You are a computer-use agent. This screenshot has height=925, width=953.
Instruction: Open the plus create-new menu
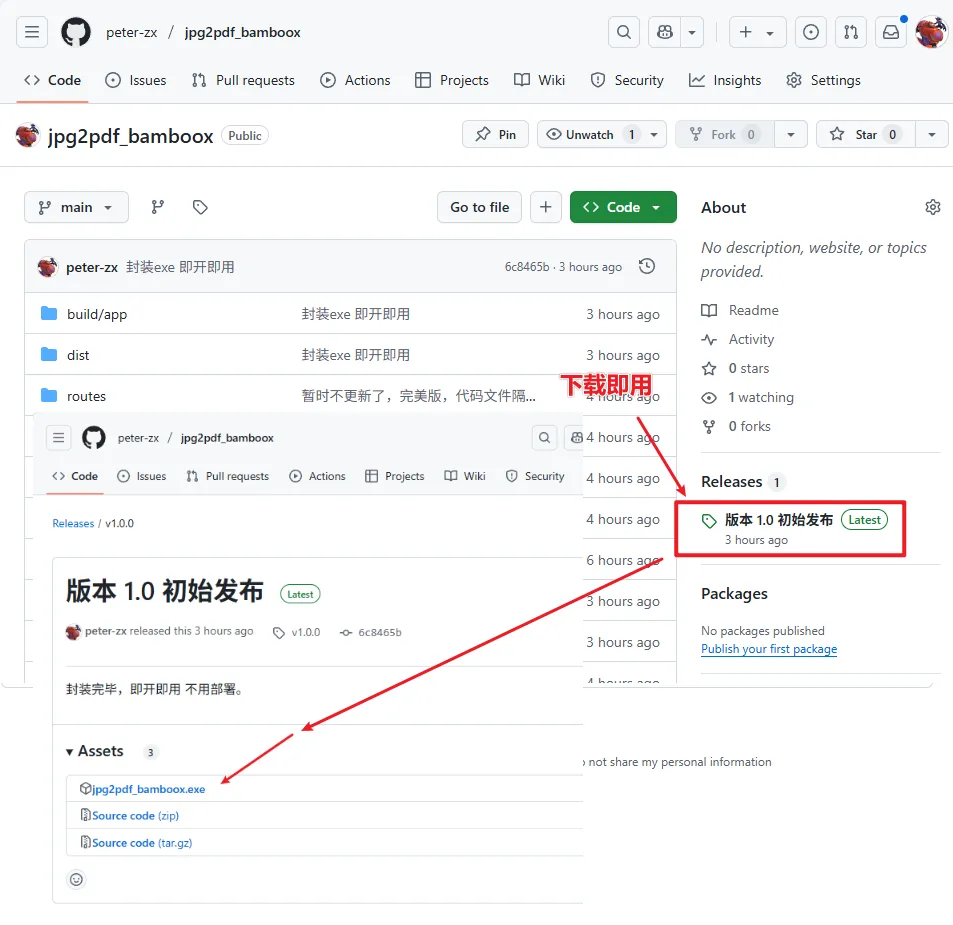[x=757, y=32]
